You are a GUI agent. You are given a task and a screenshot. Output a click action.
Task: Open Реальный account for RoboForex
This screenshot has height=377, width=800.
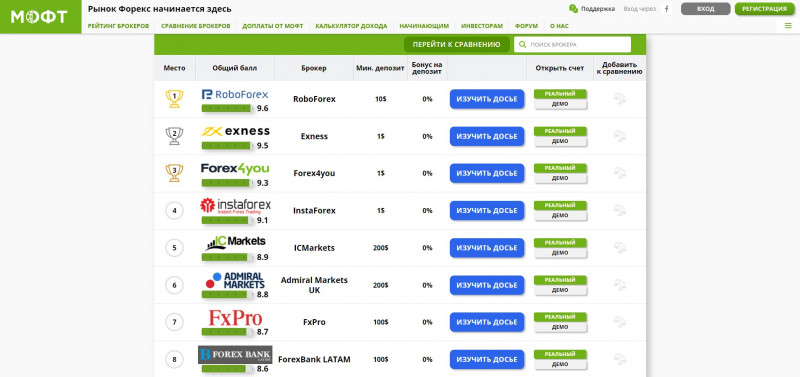tap(560, 94)
